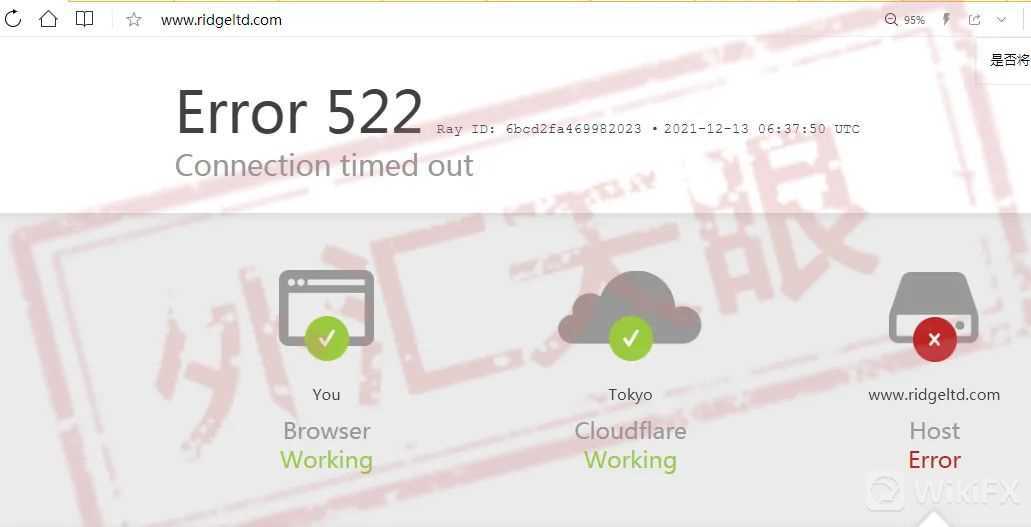The image size is (1031, 527).
Task: Click the red X error badge on the host
Action: point(934,339)
